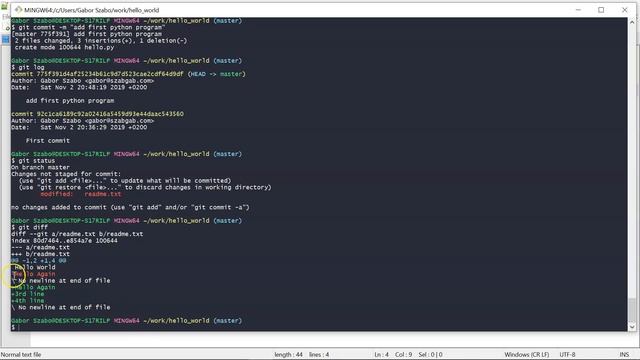This screenshot has height=360, width=640.
Task: Click the '--- a/readme.txt' line
Action: coord(40,247)
